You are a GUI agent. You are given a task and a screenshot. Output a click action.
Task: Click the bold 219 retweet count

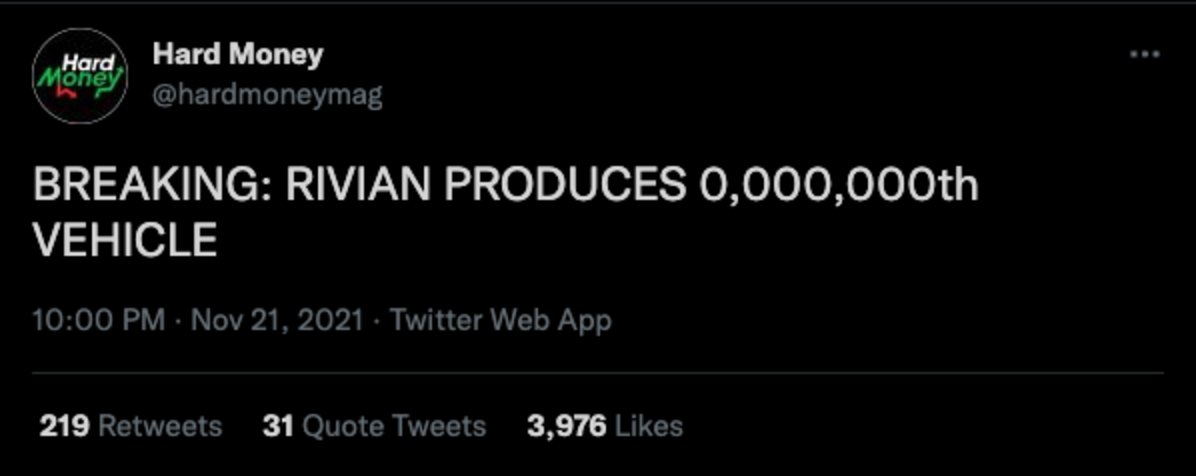click(x=65, y=426)
